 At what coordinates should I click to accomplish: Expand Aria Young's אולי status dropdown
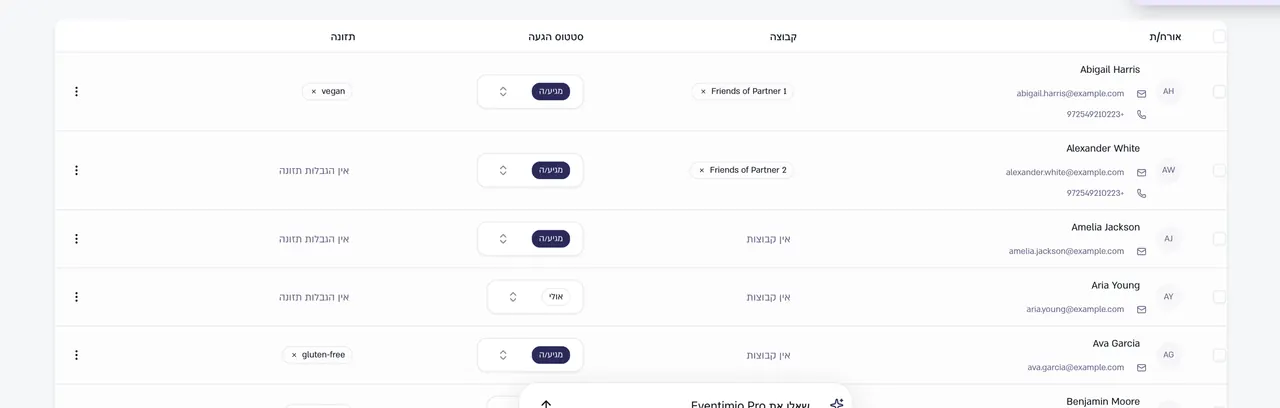click(535, 297)
